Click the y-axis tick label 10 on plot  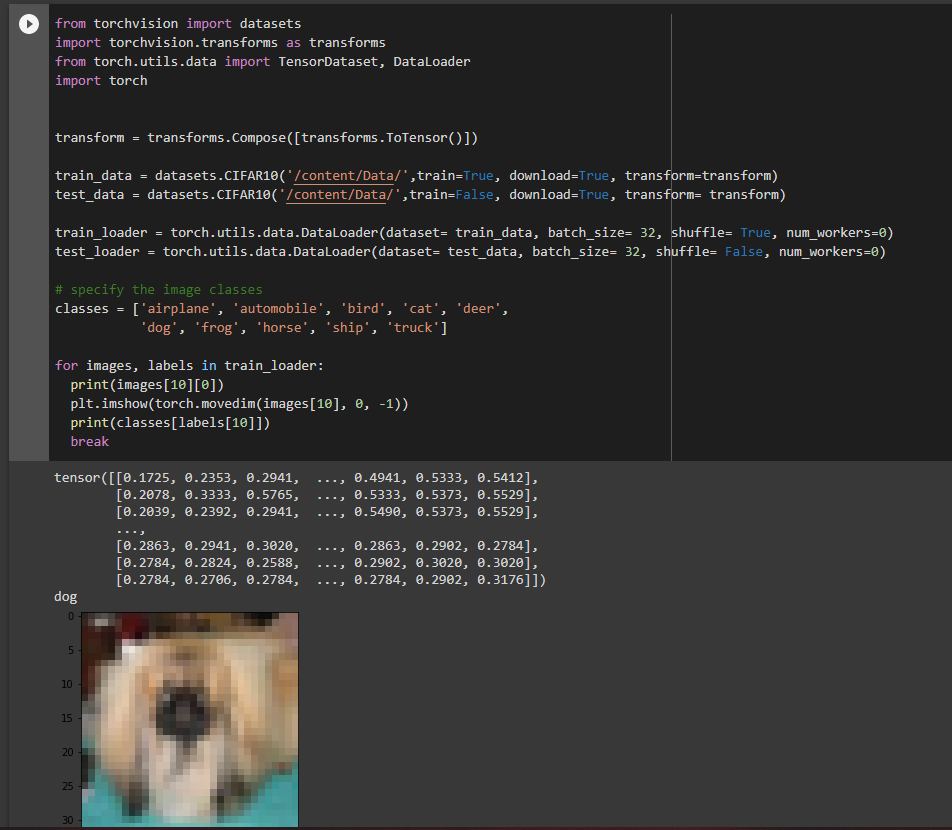tap(68, 684)
